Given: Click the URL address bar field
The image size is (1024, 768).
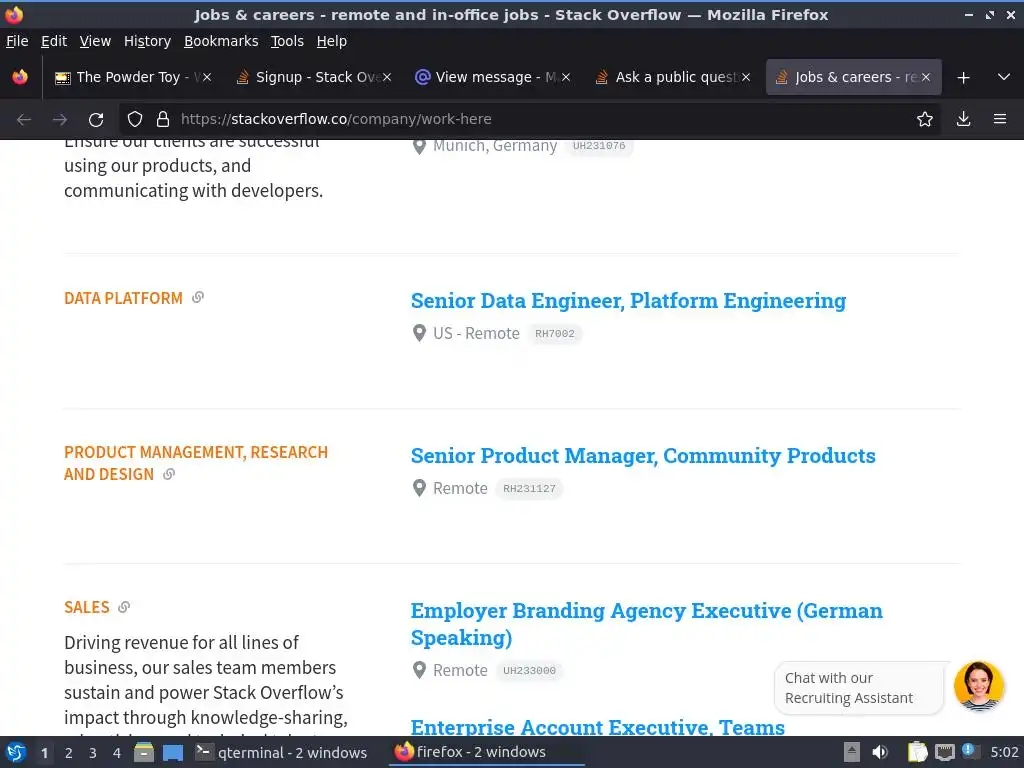Looking at the screenshot, I should (540, 119).
